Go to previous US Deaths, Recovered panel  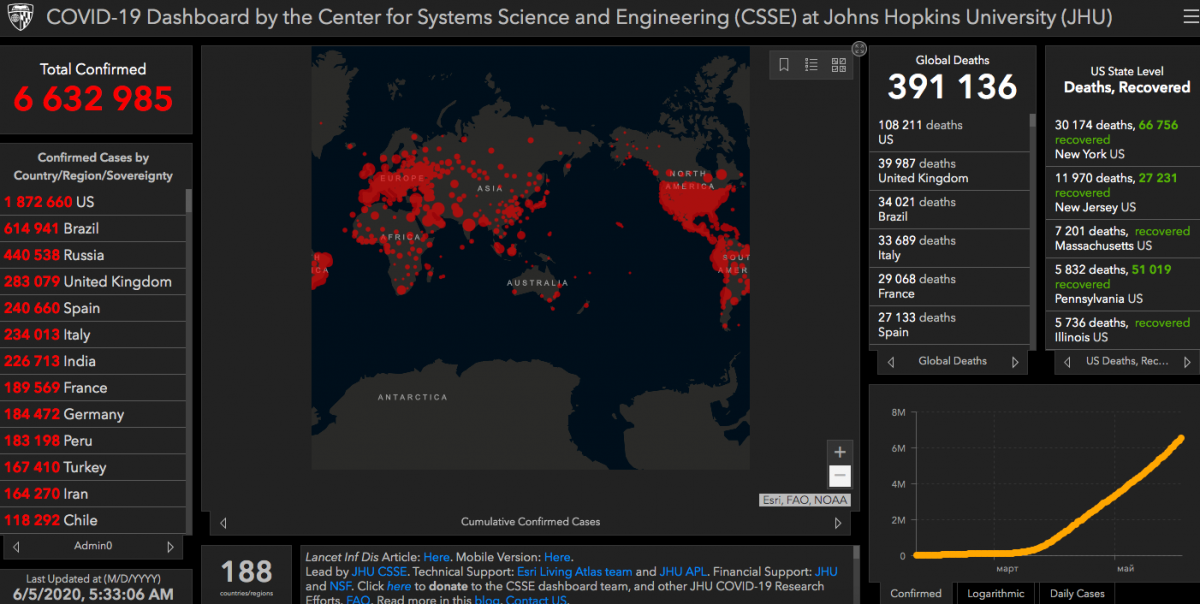click(1067, 362)
